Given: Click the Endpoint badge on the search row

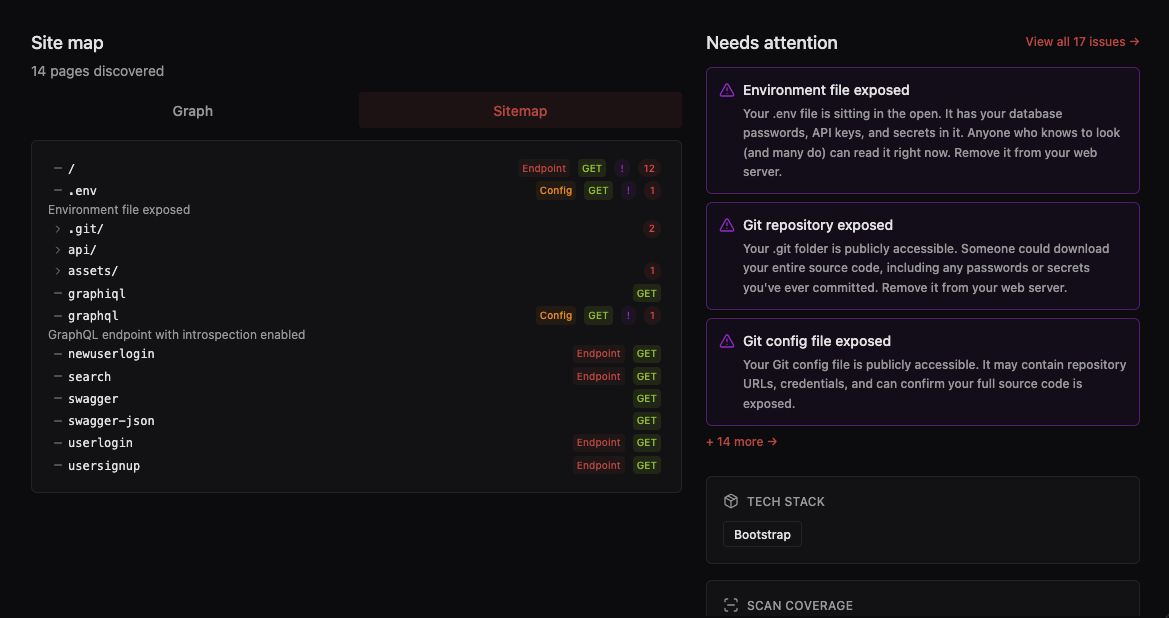Looking at the screenshot, I should click(x=598, y=376).
